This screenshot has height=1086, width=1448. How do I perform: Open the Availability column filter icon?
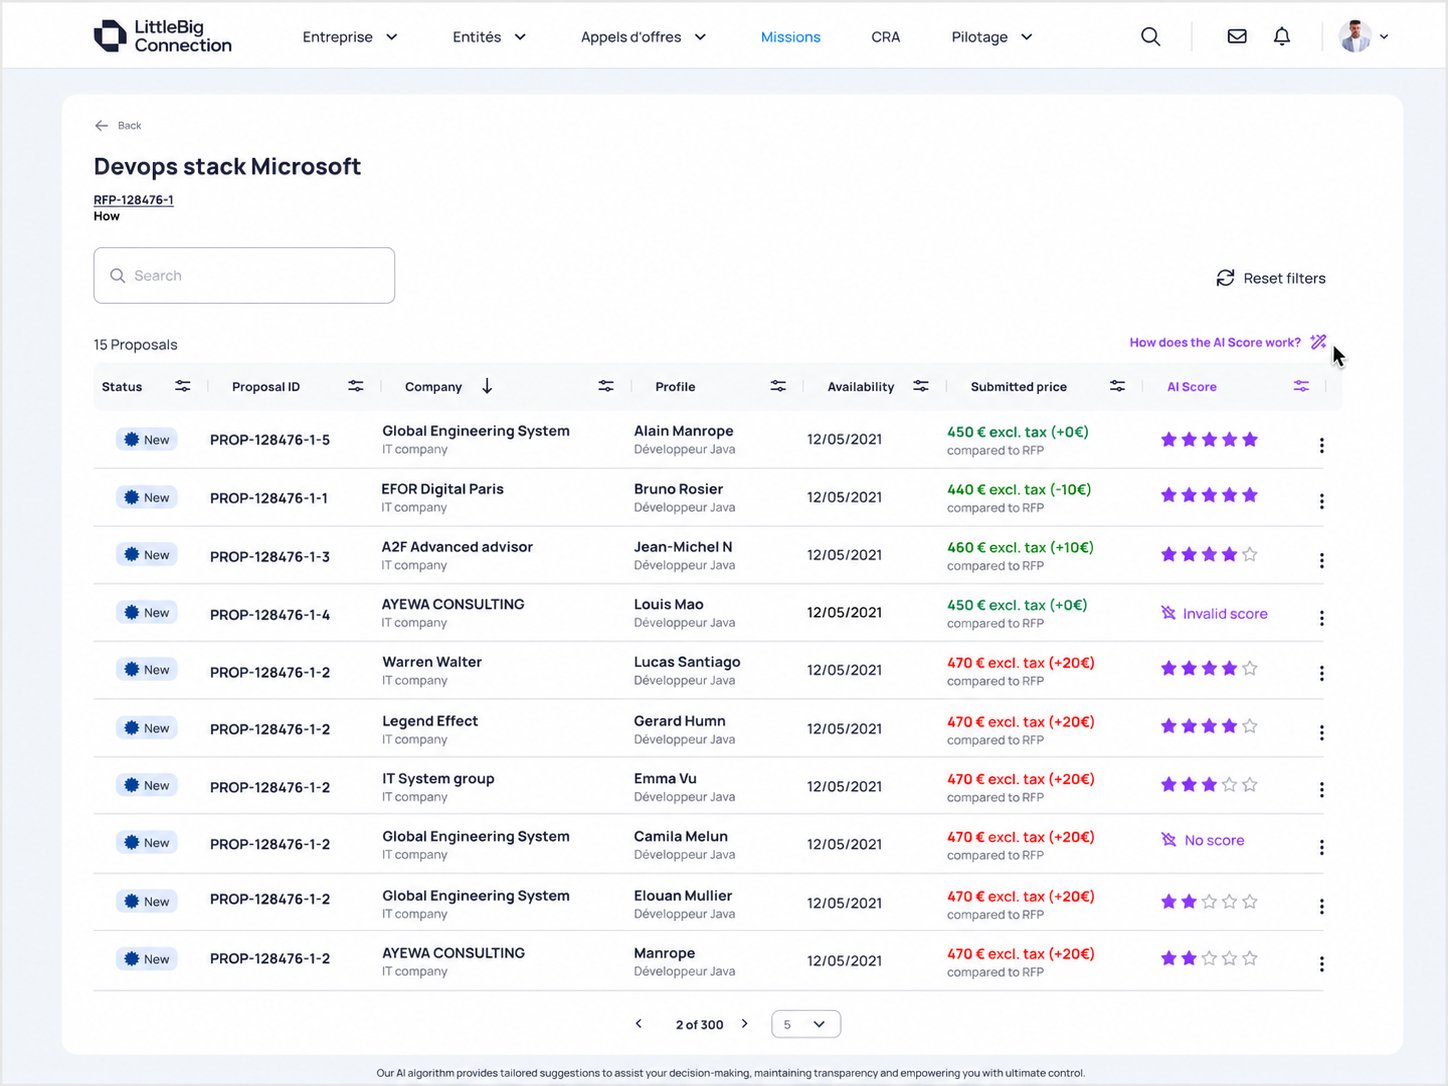[x=921, y=386]
